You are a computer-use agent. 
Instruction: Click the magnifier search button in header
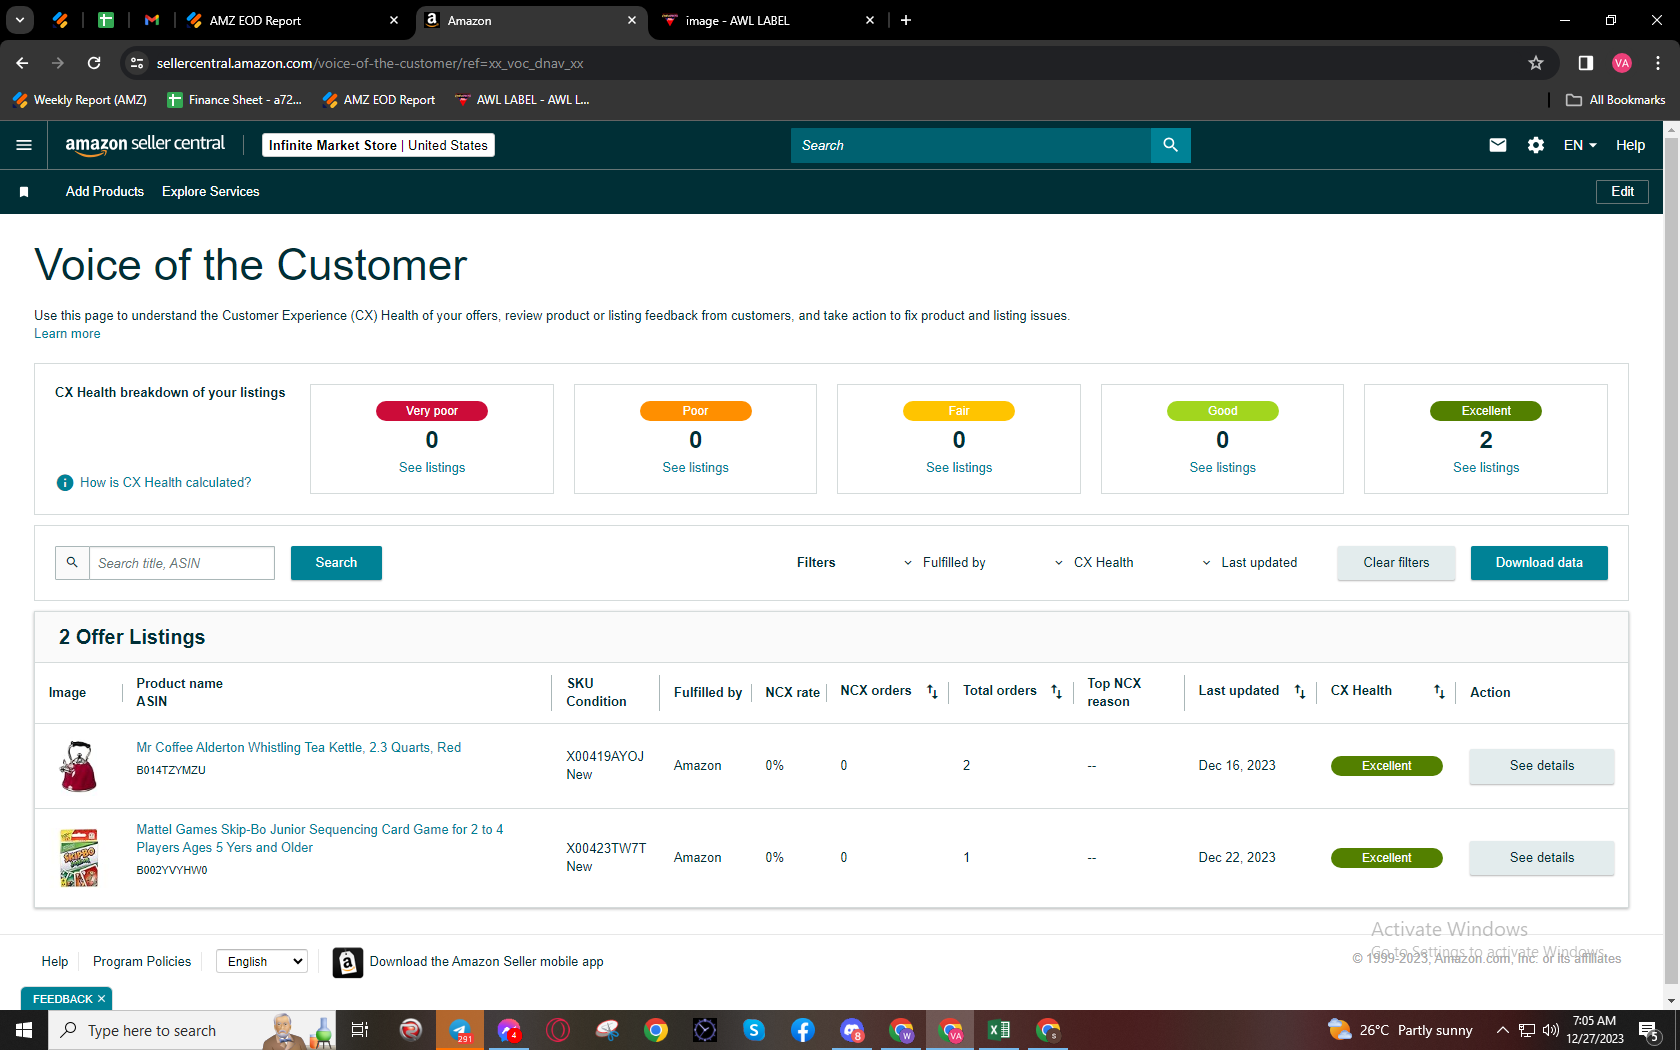(1170, 145)
